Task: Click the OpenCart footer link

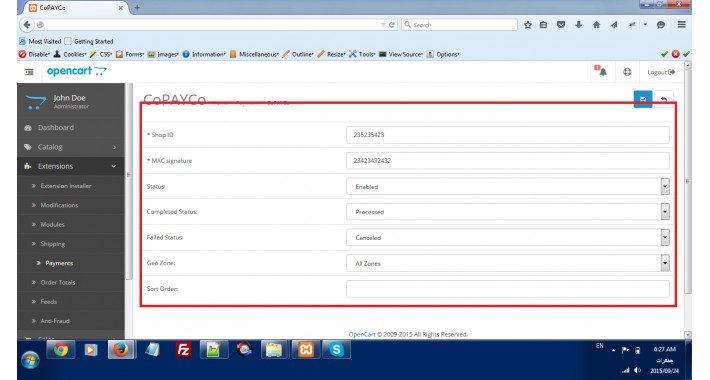Action: click(362, 334)
